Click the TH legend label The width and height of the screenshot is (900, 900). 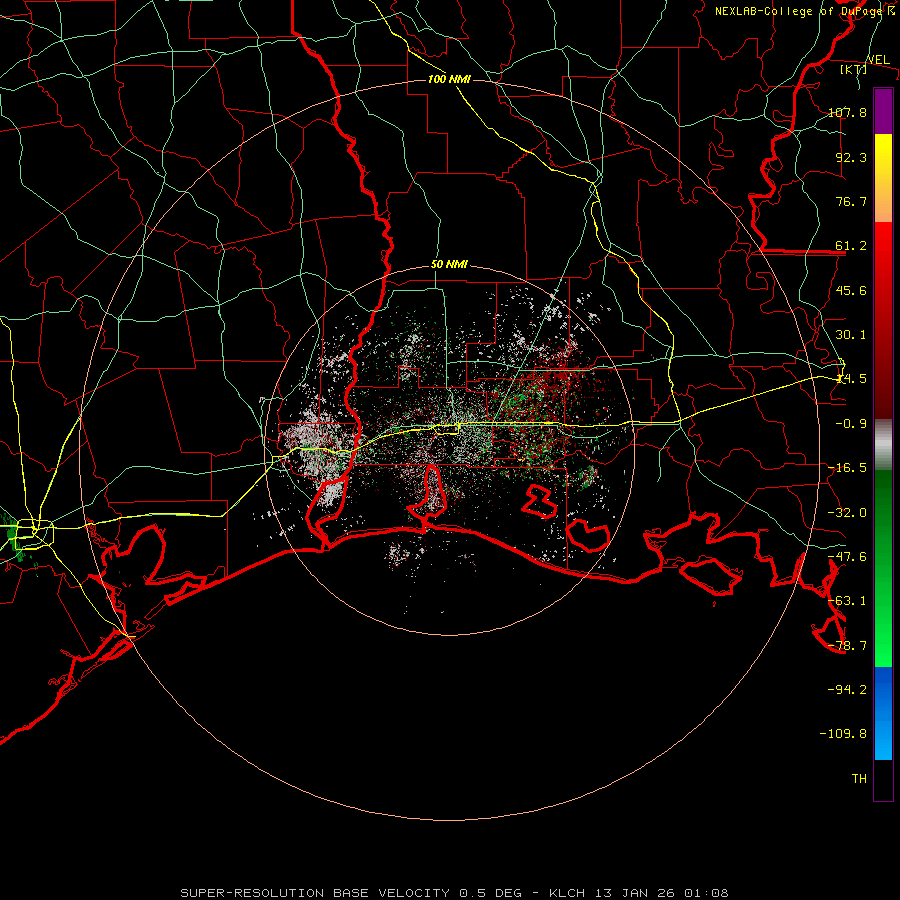(859, 779)
